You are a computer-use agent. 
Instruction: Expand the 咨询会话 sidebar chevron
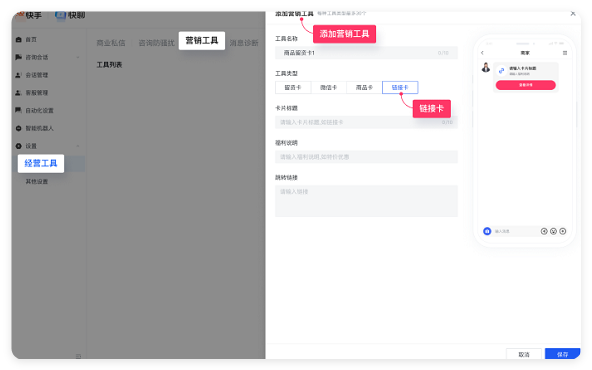click(x=78, y=57)
